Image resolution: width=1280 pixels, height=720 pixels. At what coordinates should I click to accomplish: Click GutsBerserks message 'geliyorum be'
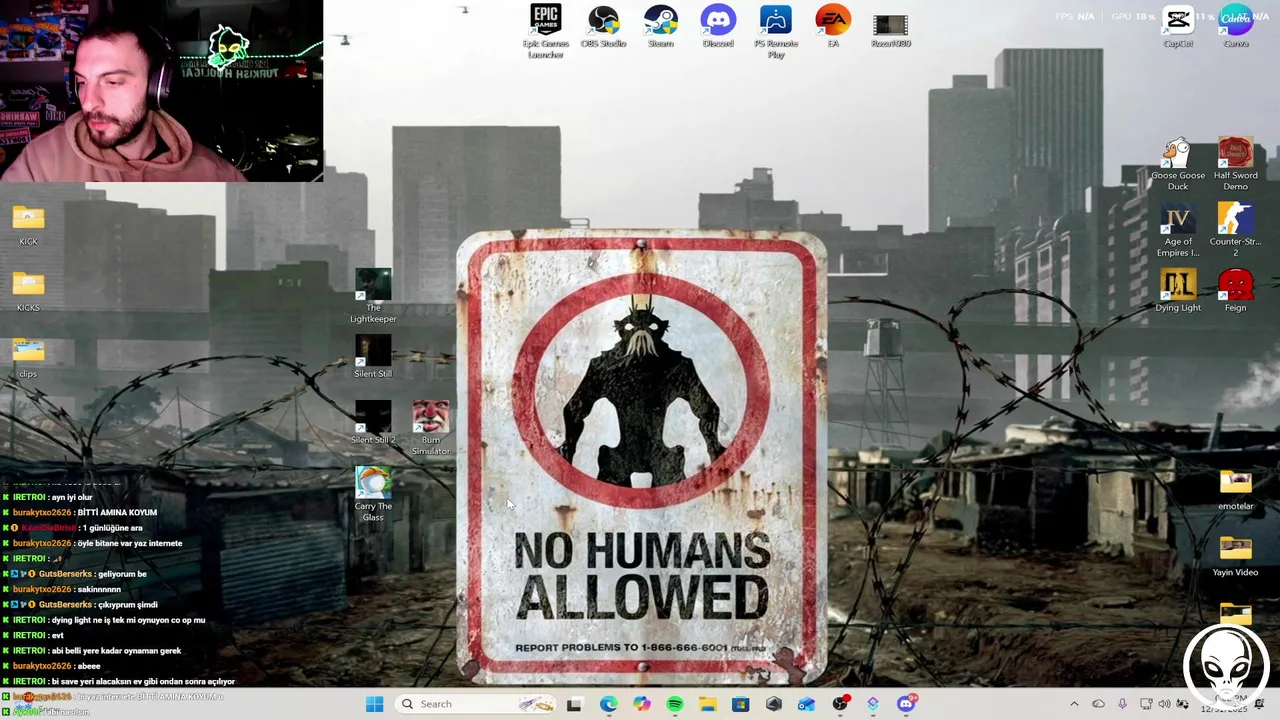pos(124,574)
